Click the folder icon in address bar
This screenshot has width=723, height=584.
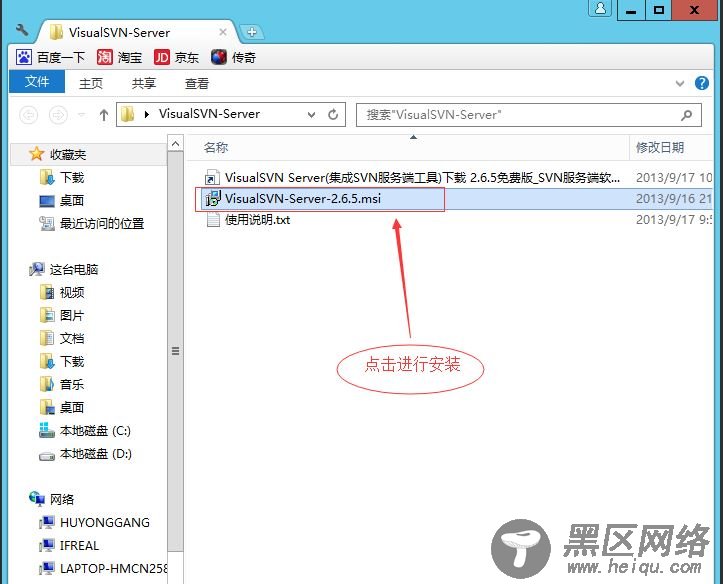pyautogui.click(x=127, y=114)
